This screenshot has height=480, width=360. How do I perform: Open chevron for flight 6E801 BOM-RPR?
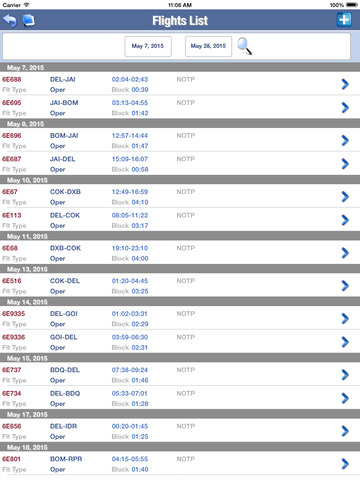click(x=345, y=464)
